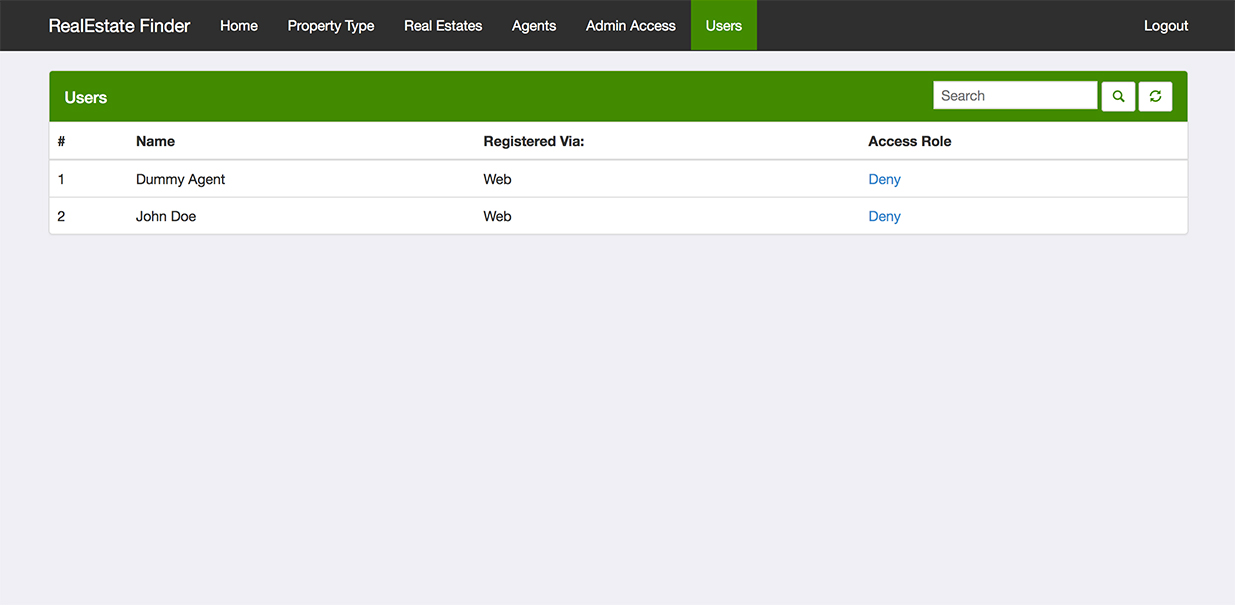Viewport: 1235px width, 605px height.
Task: Open the Real Estates section
Action: point(443,25)
